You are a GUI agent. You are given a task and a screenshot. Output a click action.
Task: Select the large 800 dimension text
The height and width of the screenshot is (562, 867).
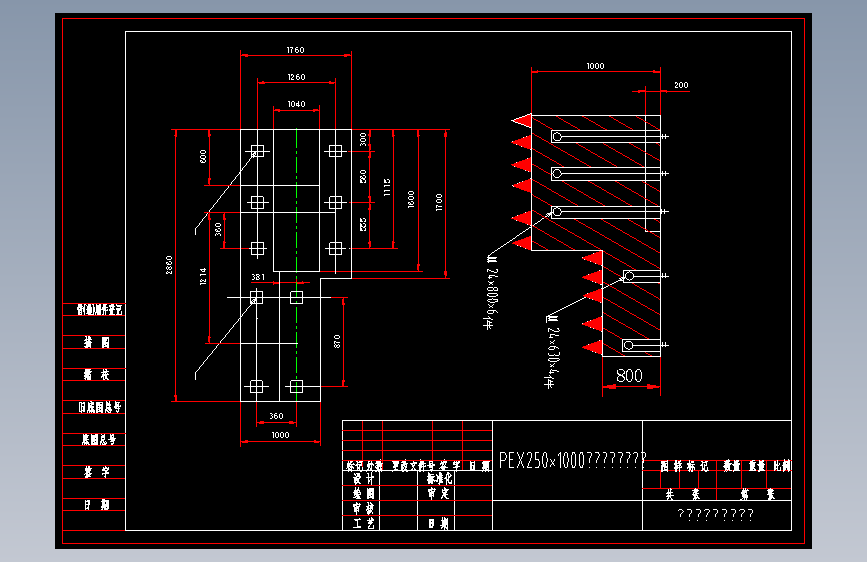629,376
